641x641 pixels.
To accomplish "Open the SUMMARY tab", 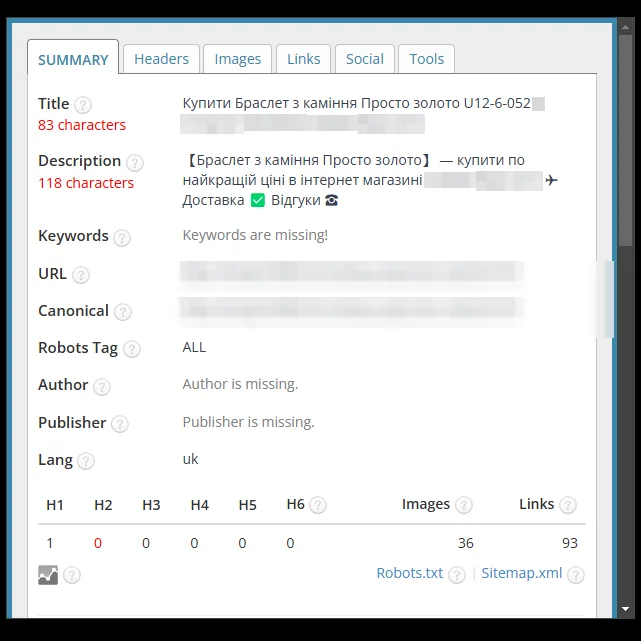I will pos(73,57).
